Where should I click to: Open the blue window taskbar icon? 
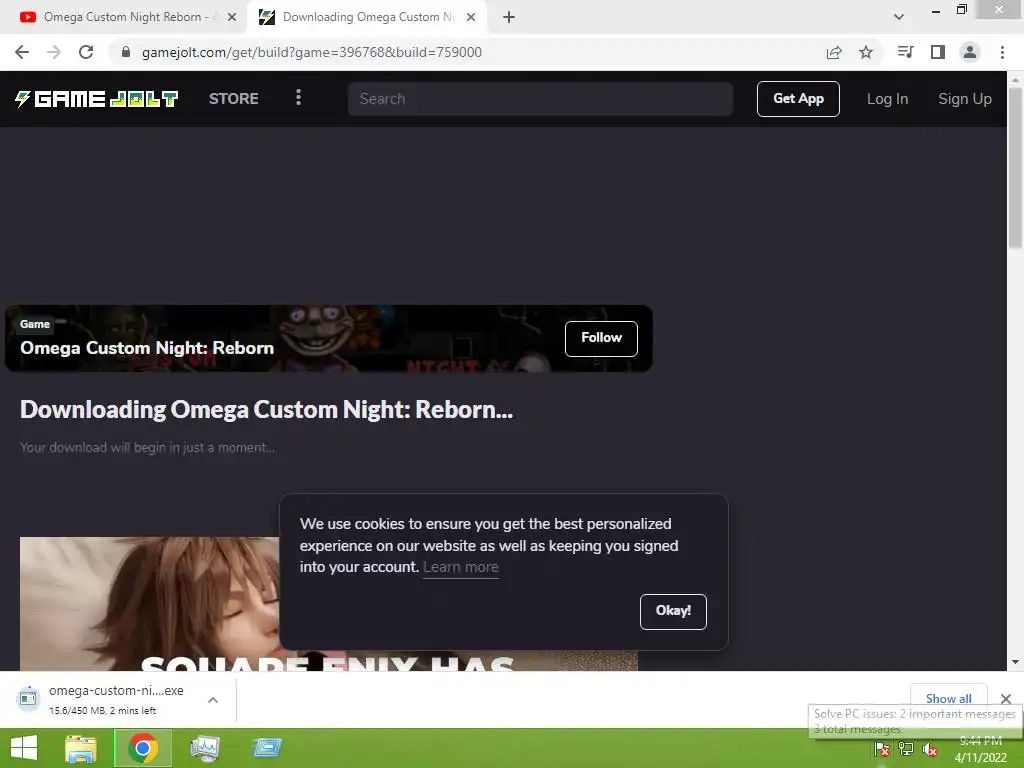click(x=266, y=748)
